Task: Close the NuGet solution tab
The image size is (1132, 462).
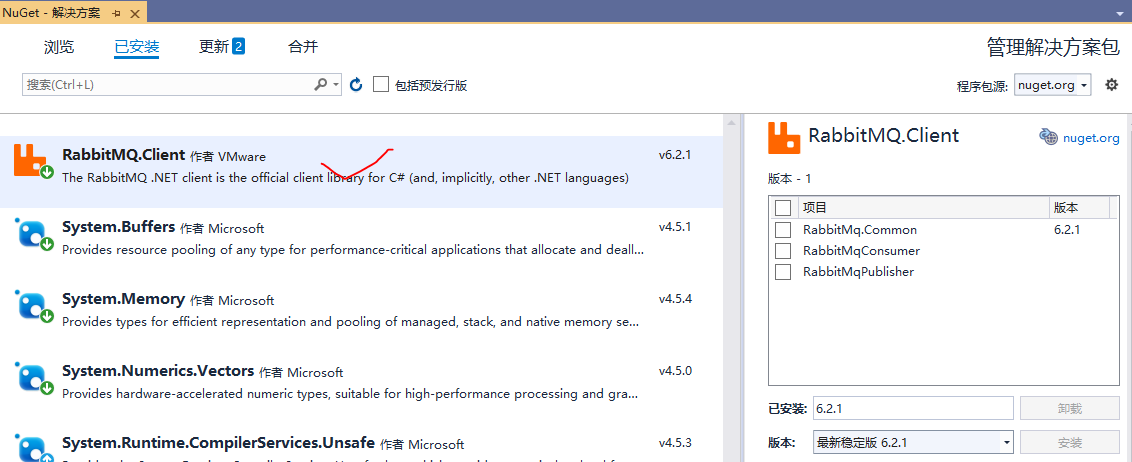Action: coord(134,12)
